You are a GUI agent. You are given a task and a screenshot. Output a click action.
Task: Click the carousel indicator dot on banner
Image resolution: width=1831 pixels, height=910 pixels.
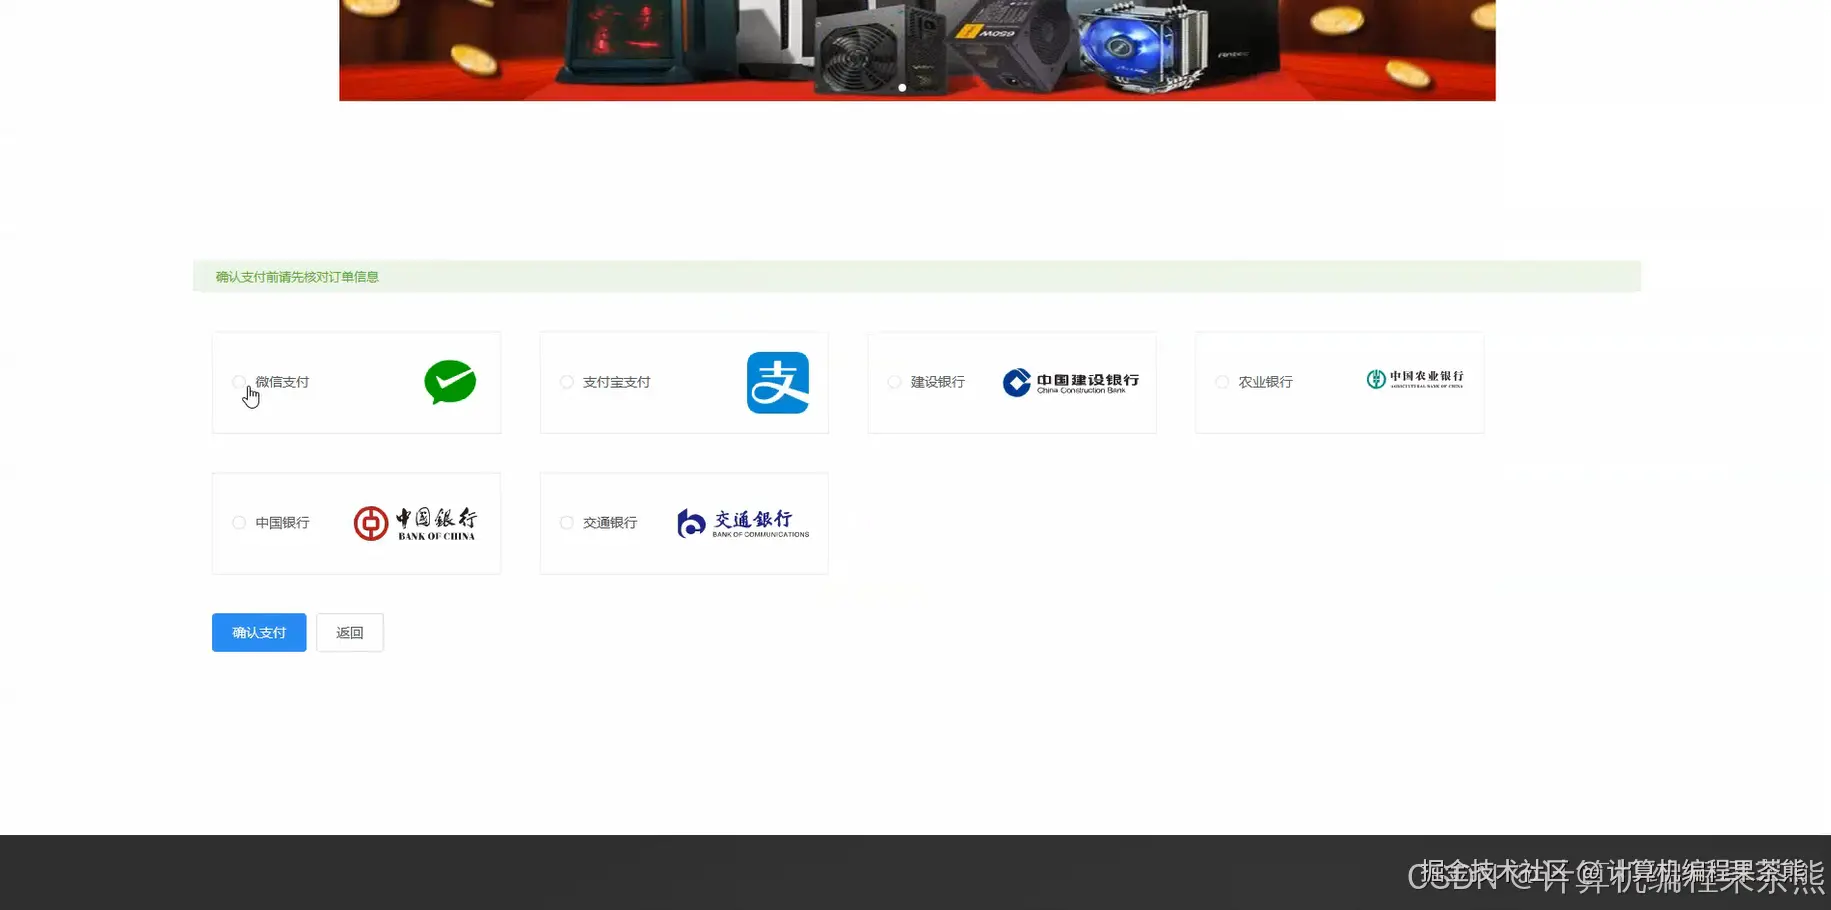902,88
